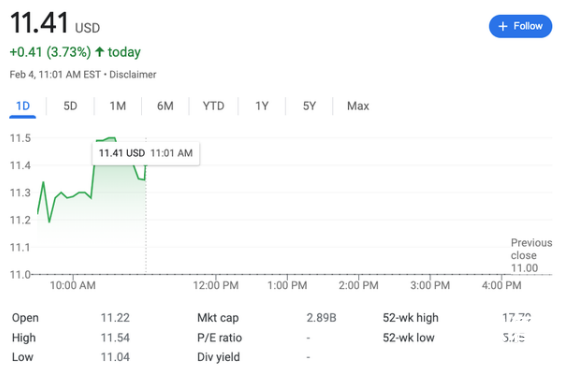Show the Max chart range

[x=358, y=106]
